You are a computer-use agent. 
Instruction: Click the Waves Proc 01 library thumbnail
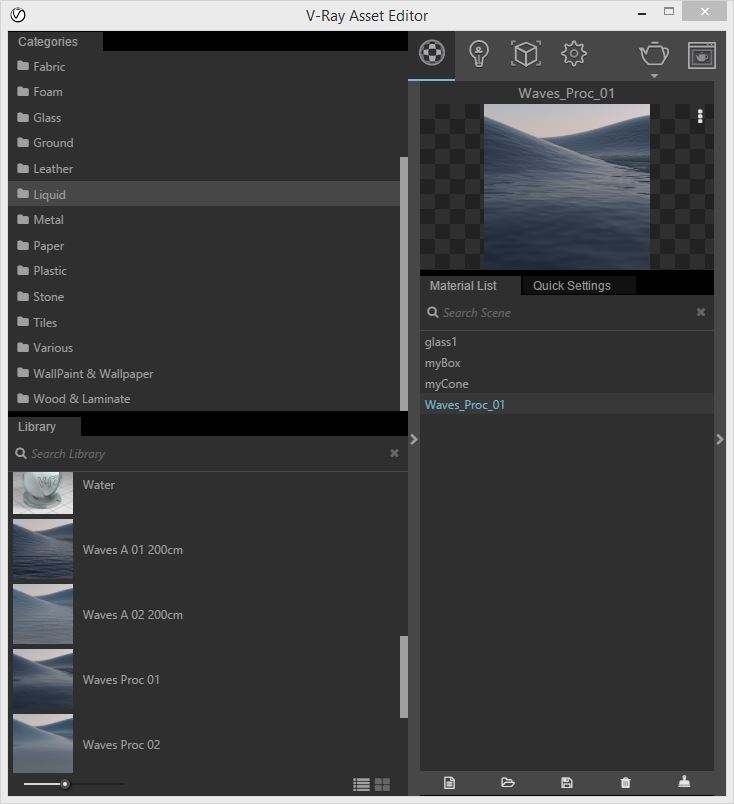pyautogui.click(x=43, y=679)
